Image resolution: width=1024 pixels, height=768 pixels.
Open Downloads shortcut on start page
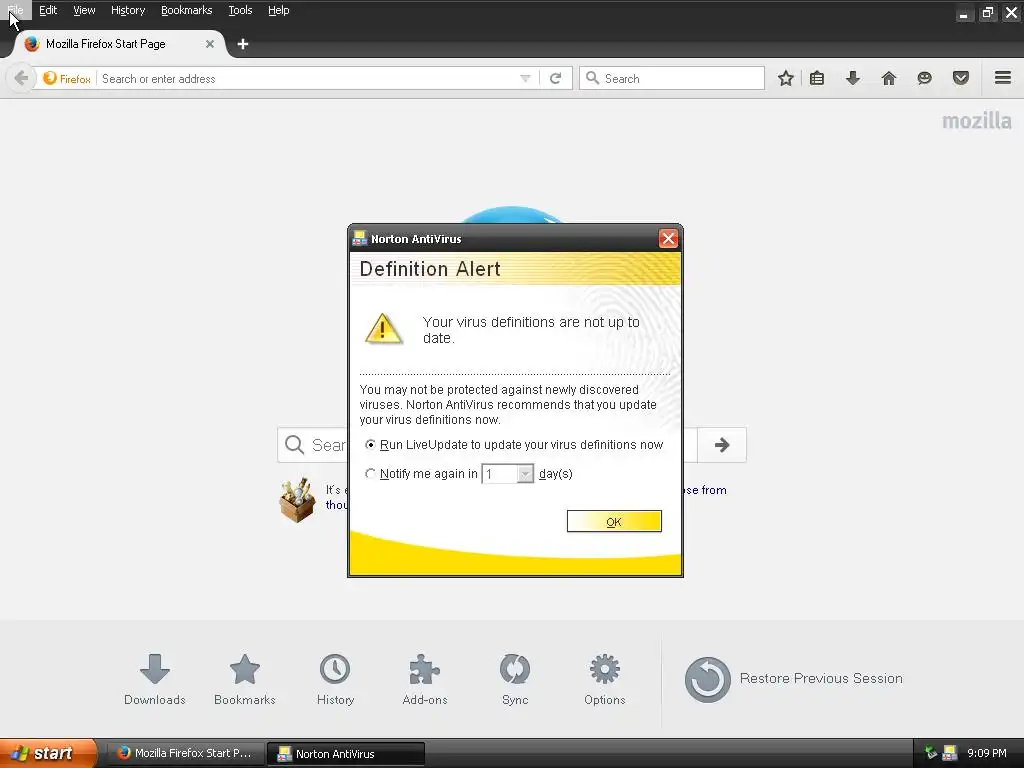point(155,680)
